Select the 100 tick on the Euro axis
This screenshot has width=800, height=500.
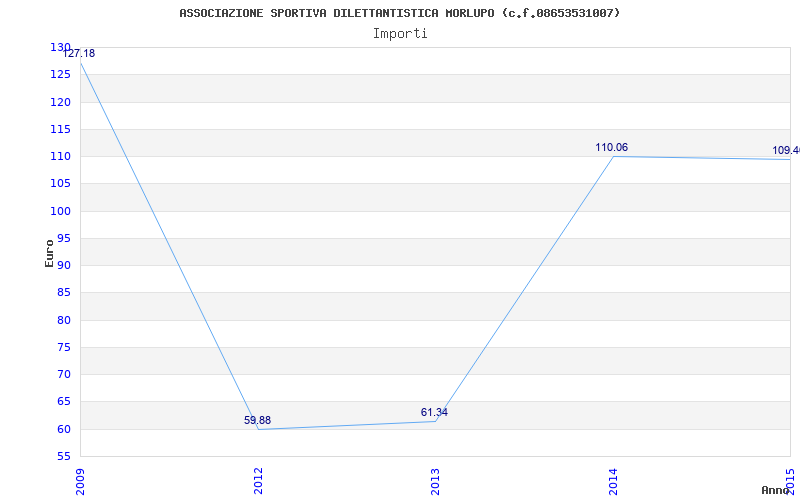point(61,211)
